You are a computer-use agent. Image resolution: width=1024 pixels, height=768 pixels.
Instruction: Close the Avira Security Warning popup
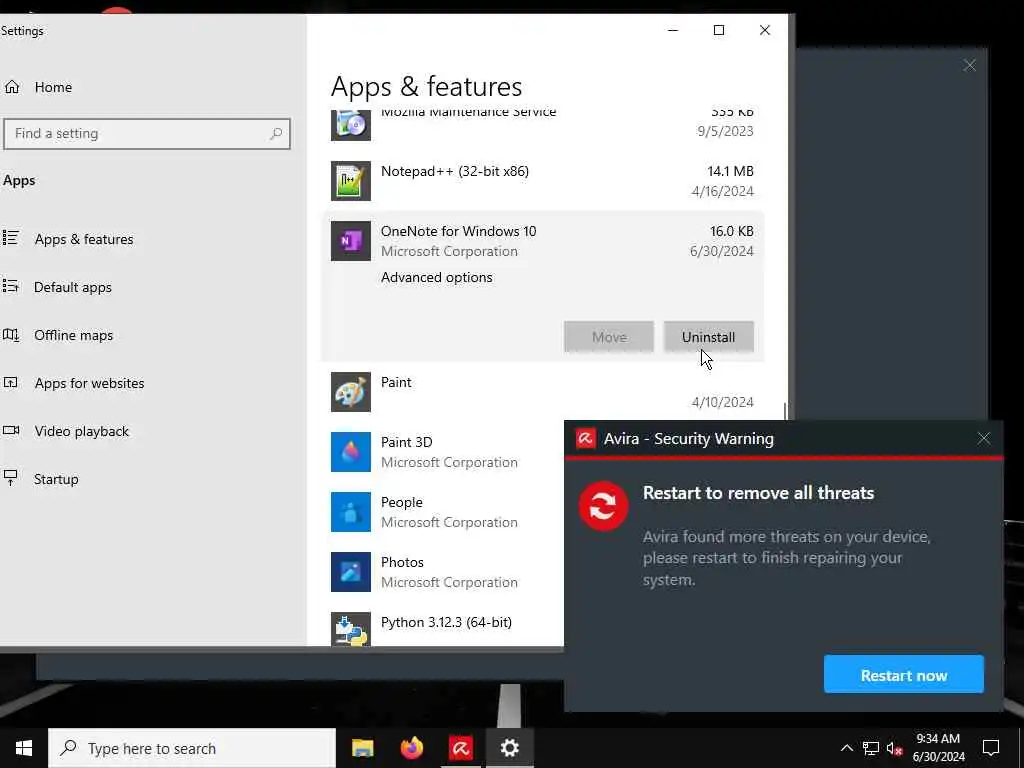(984, 439)
